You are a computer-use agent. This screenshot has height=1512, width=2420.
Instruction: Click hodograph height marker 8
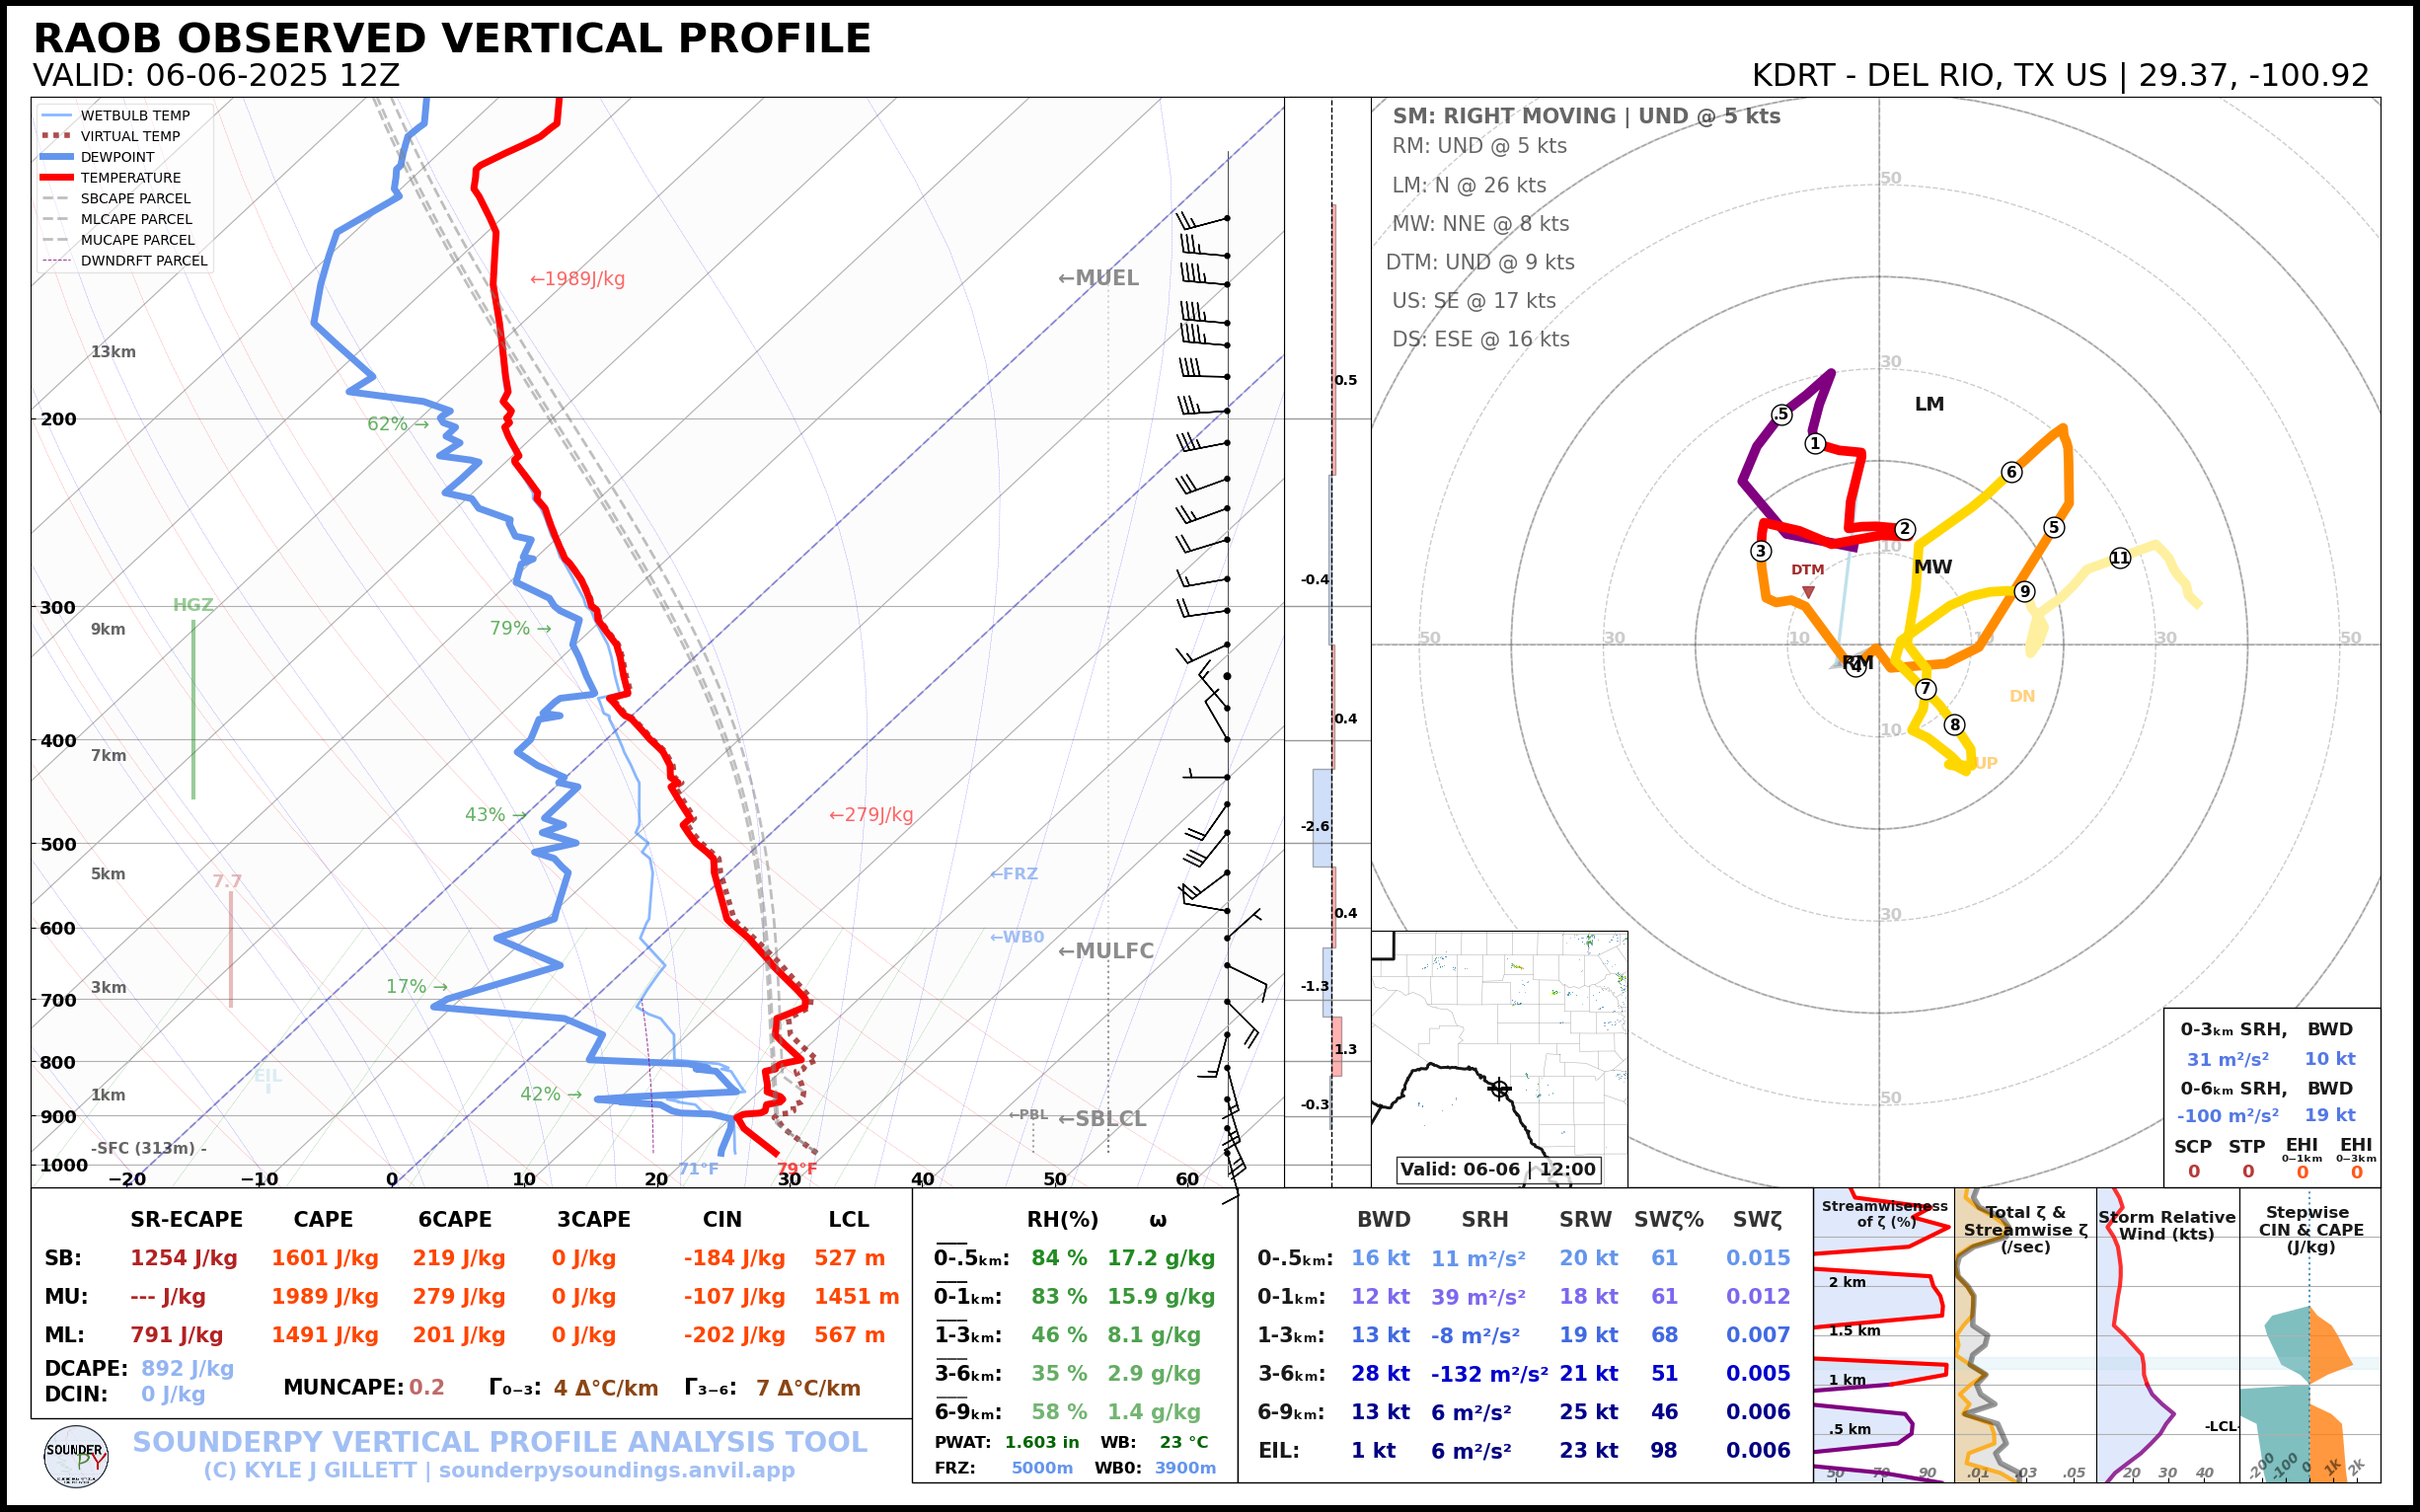coord(1954,725)
